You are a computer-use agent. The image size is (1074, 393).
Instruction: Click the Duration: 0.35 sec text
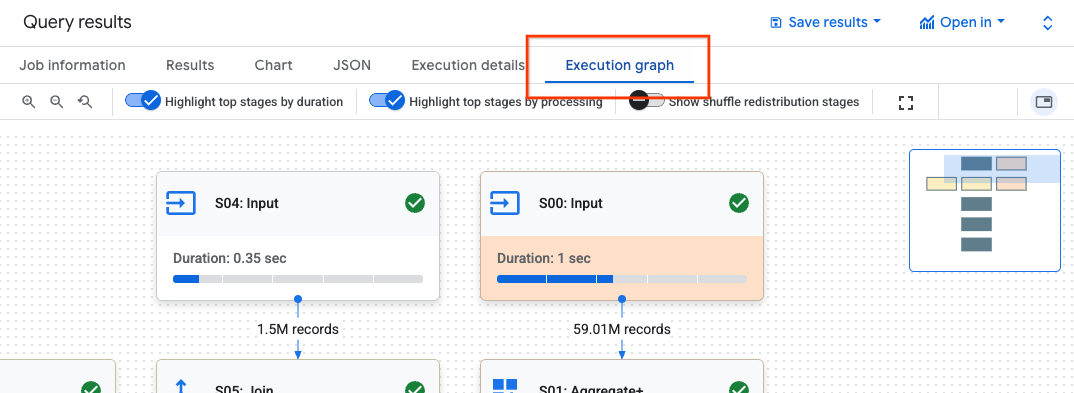click(229, 259)
